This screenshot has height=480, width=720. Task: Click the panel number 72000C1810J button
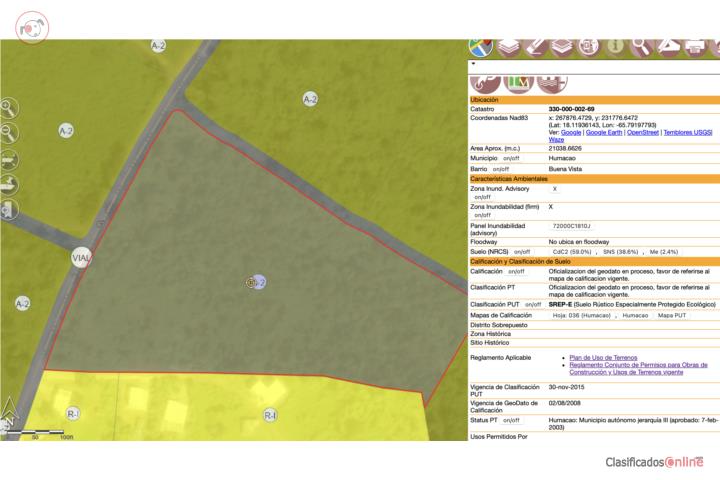tap(571, 226)
